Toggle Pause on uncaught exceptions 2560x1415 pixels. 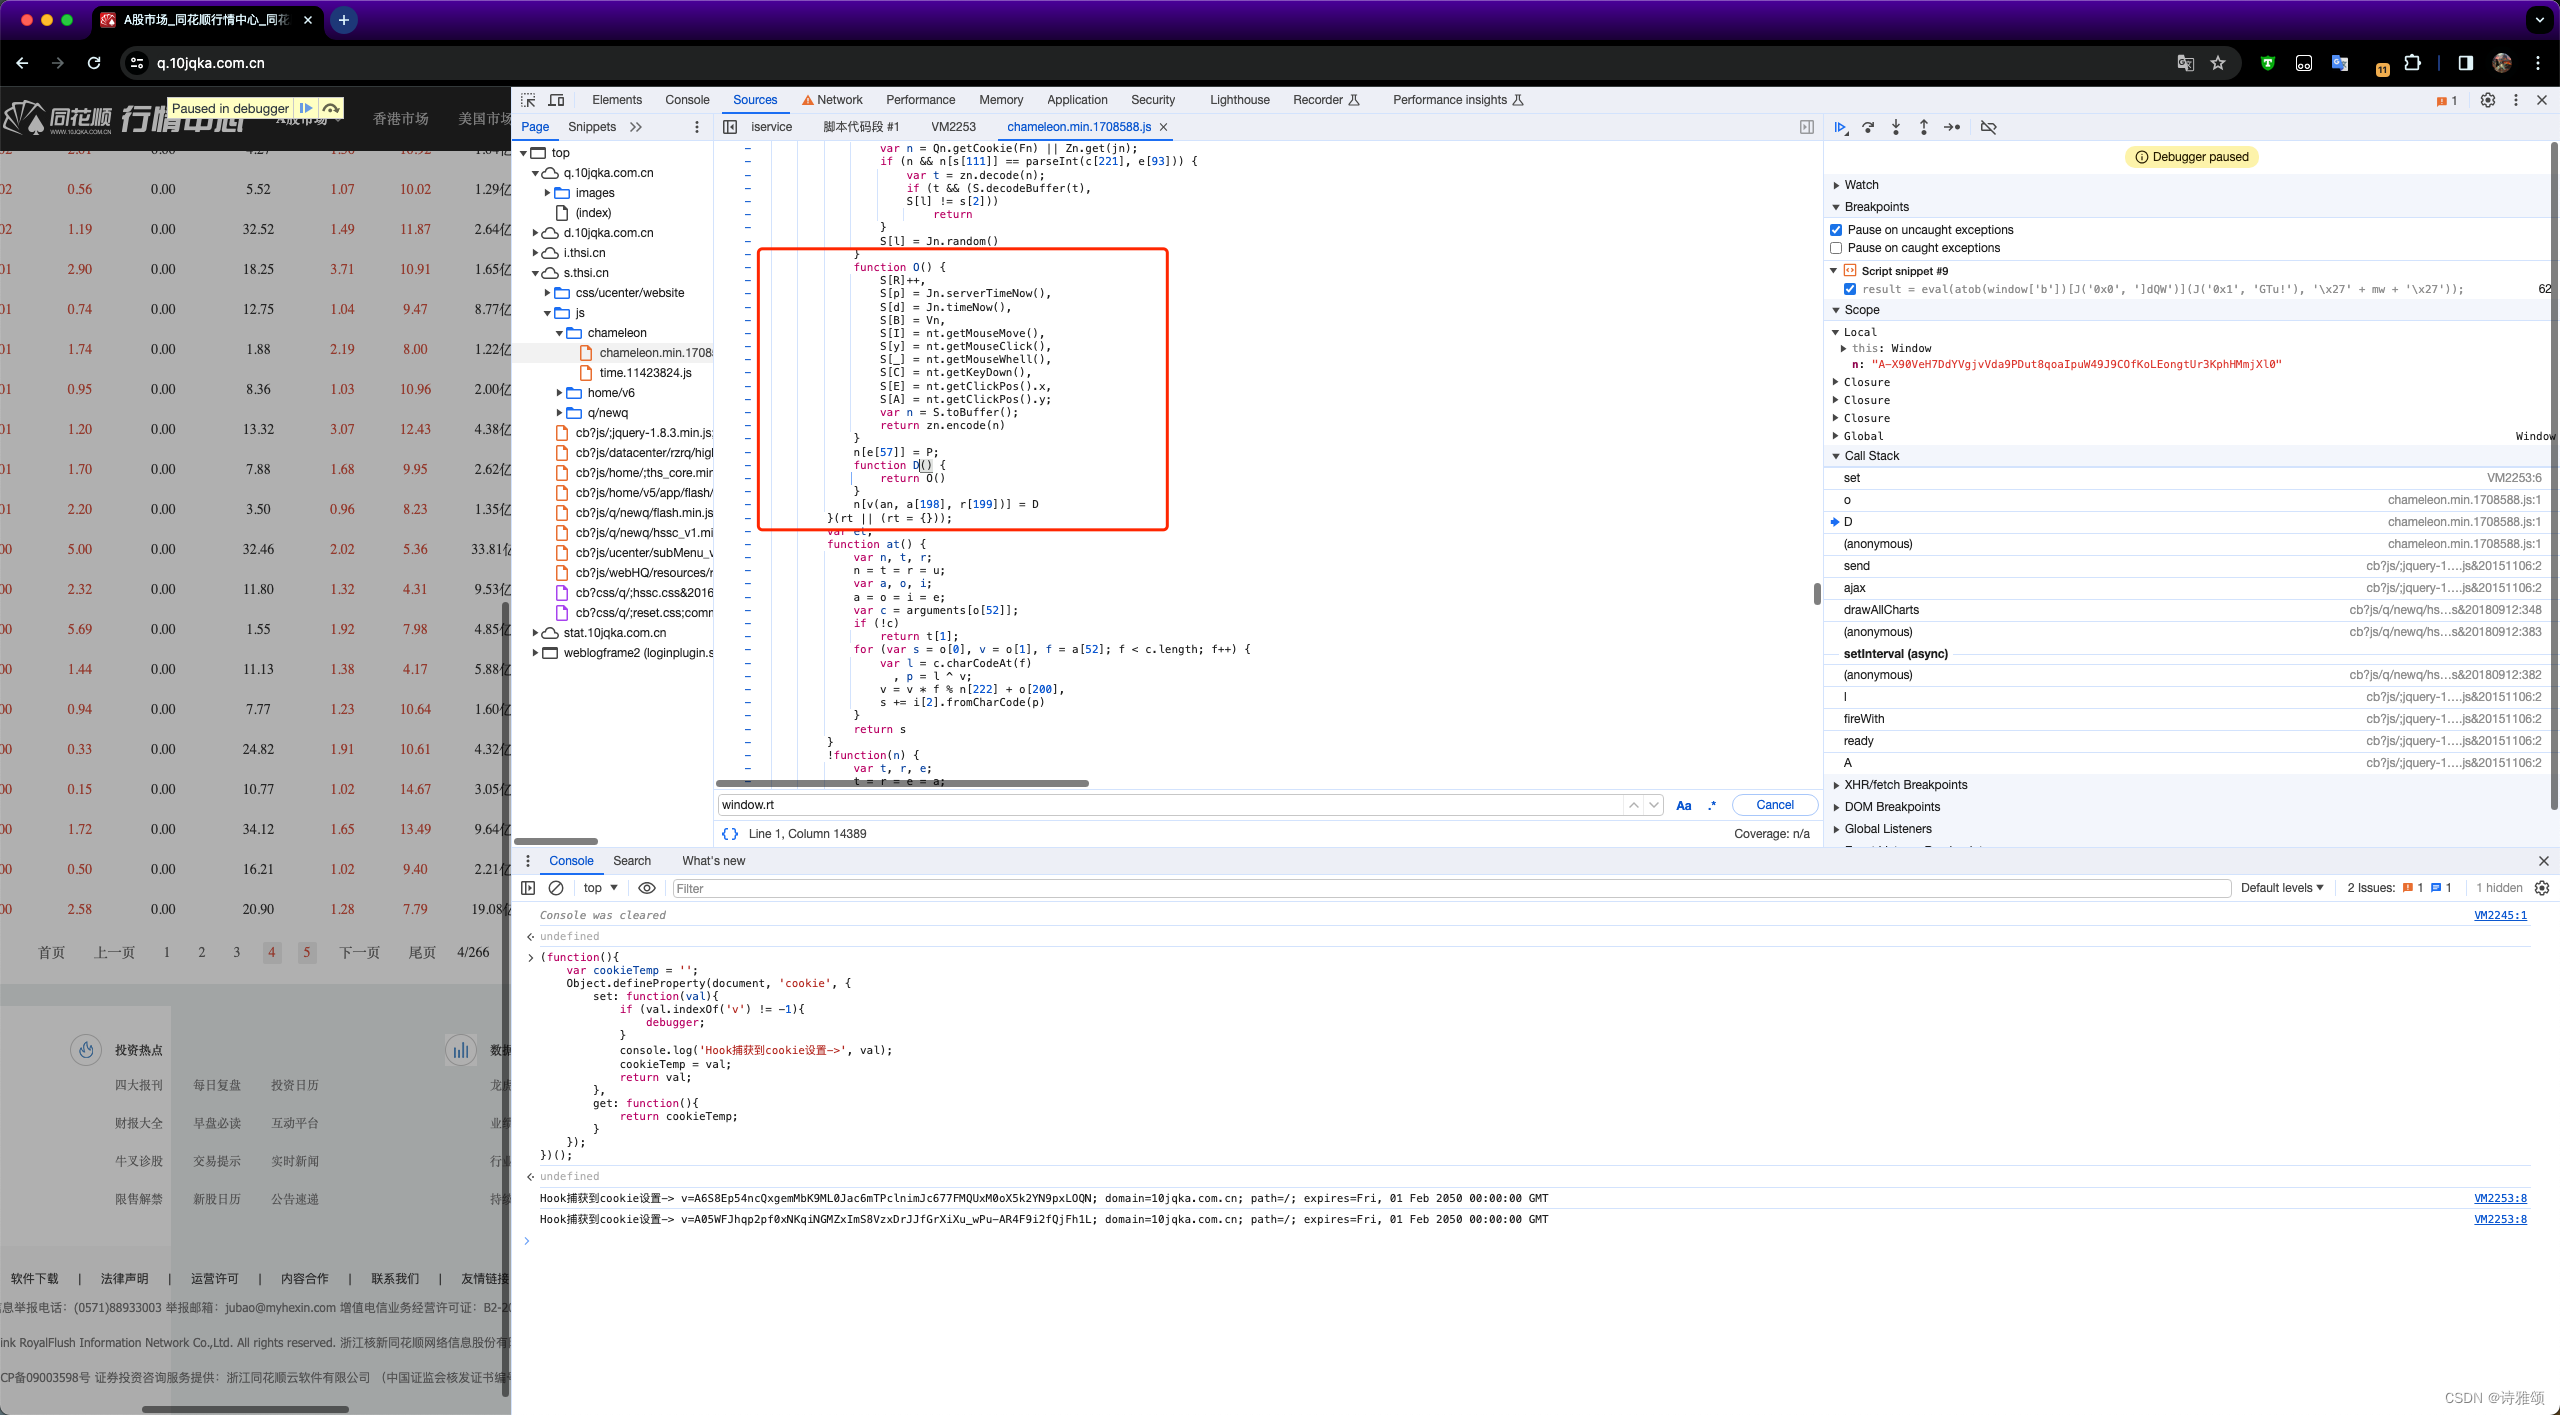tap(1836, 230)
